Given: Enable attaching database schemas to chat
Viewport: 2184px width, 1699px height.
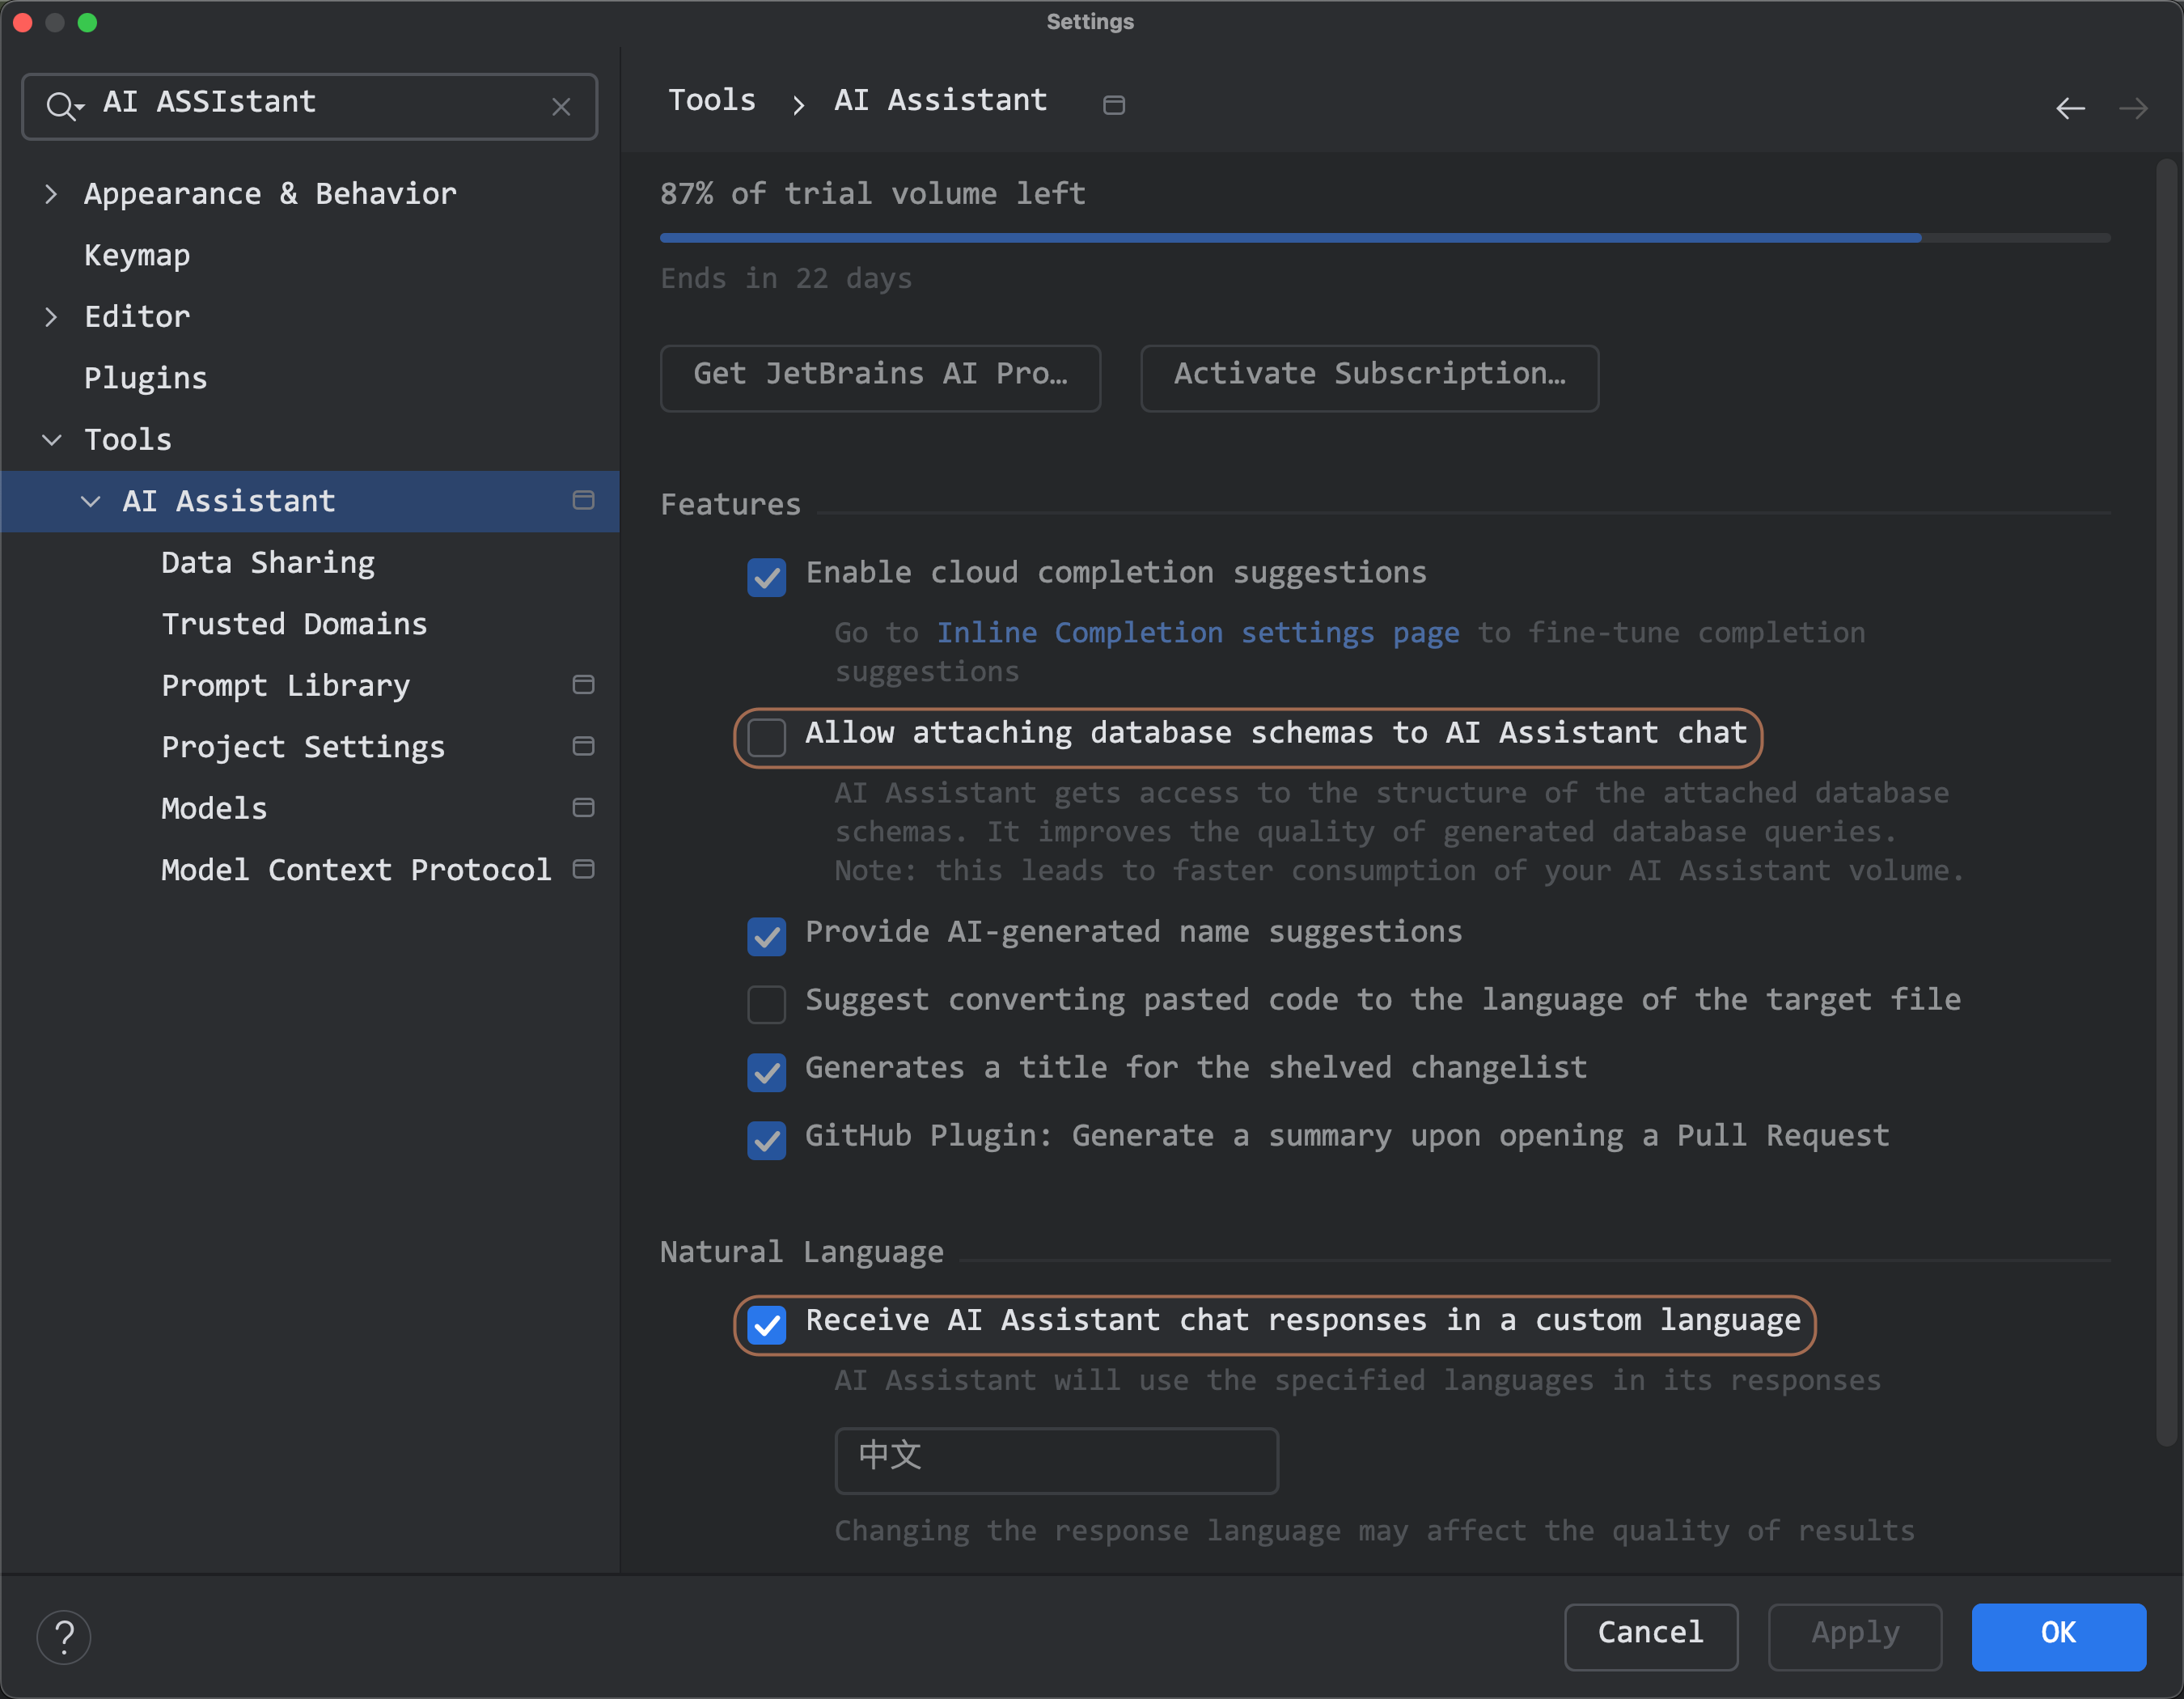Looking at the screenshot, I should (766, 737).
